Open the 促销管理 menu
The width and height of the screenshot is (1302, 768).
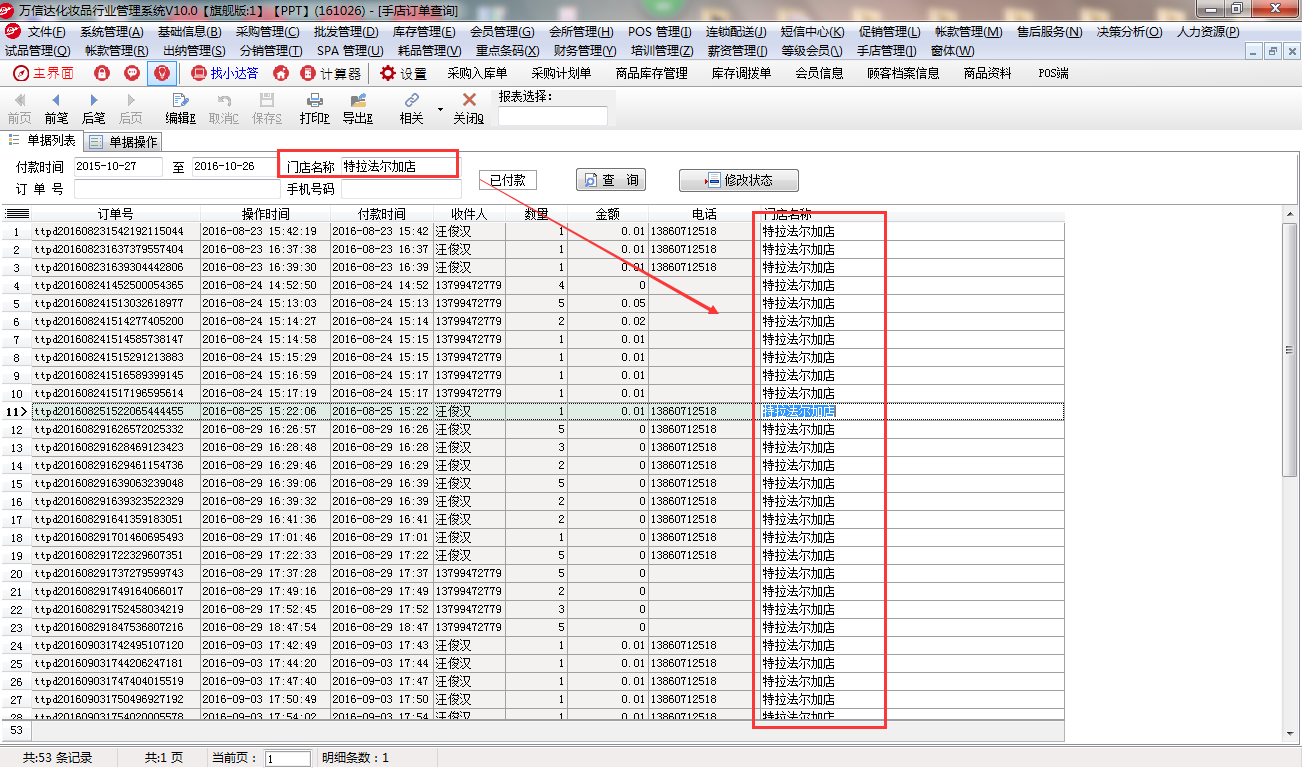point(890,32)
